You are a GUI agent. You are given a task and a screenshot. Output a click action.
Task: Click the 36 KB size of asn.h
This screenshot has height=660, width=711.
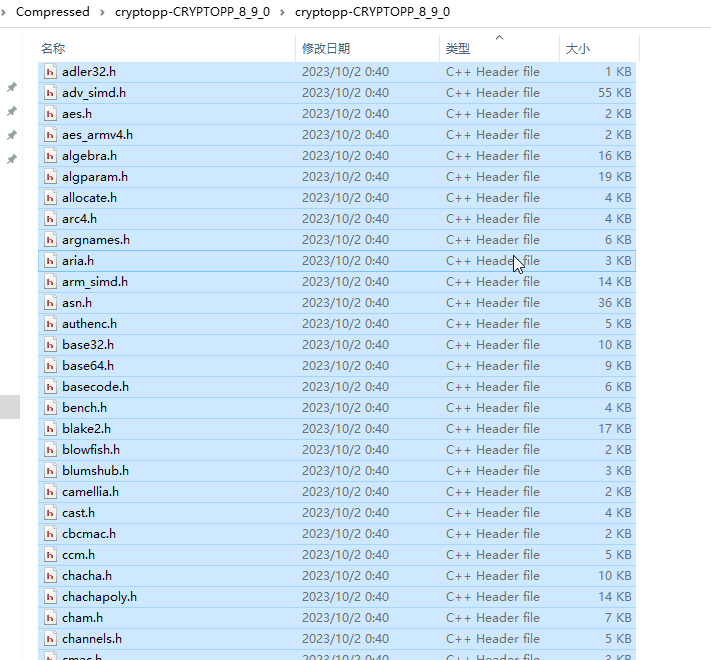coord(614,303)
